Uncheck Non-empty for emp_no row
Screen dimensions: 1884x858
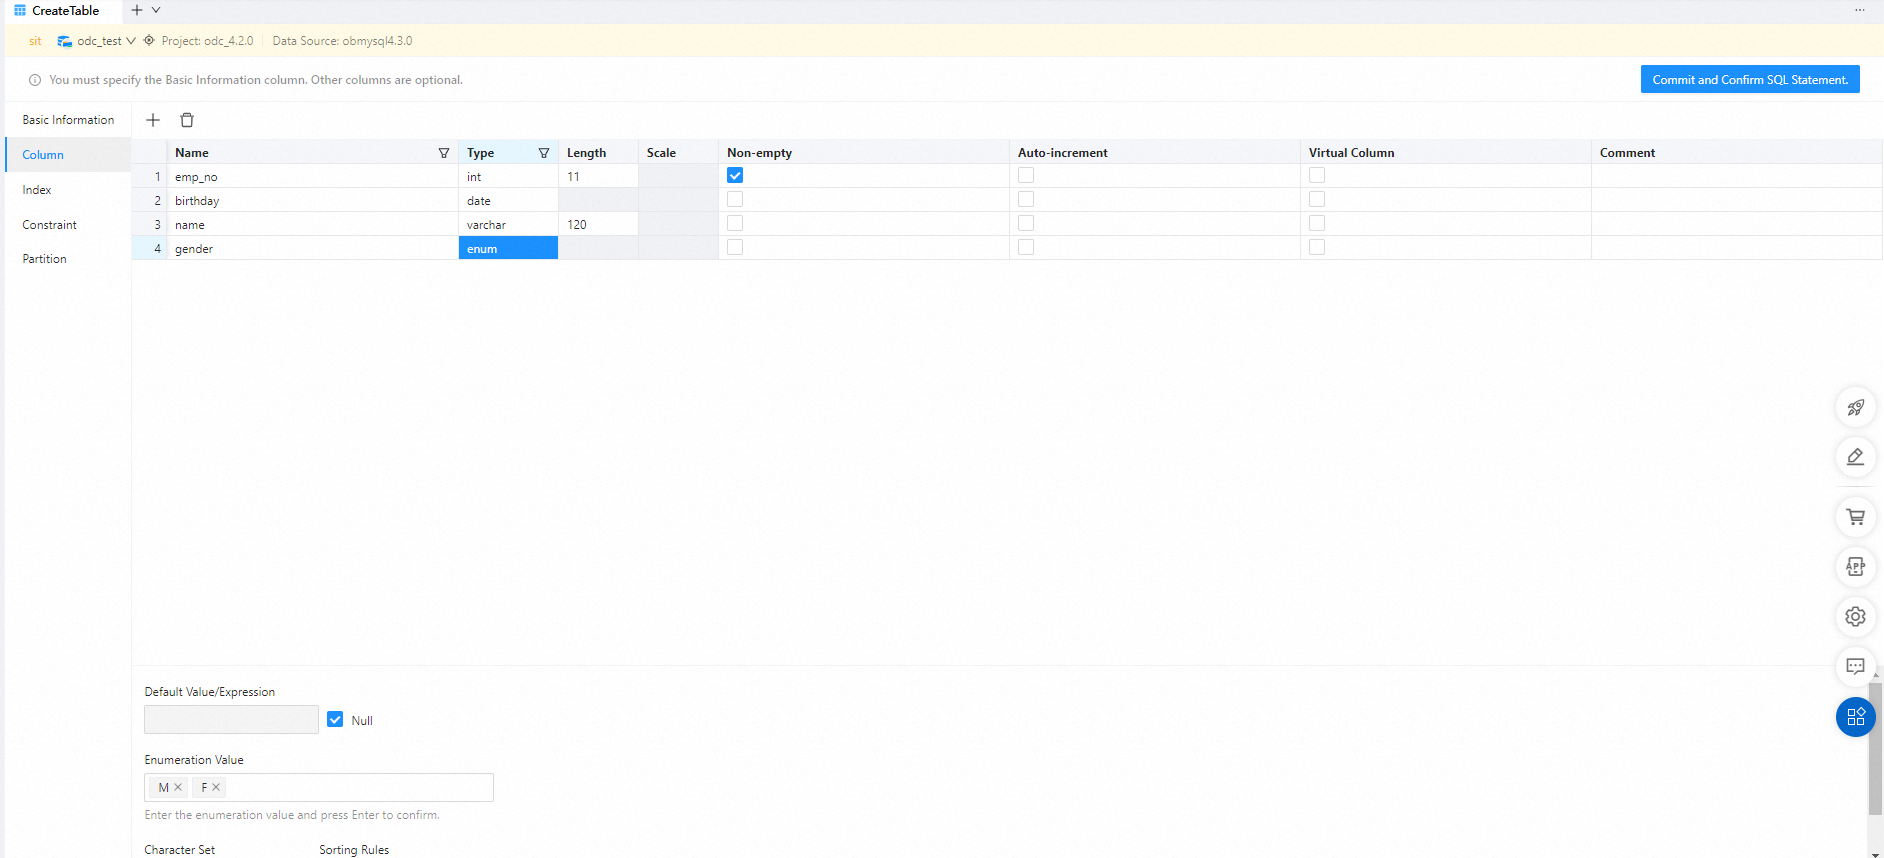point(735,176)
